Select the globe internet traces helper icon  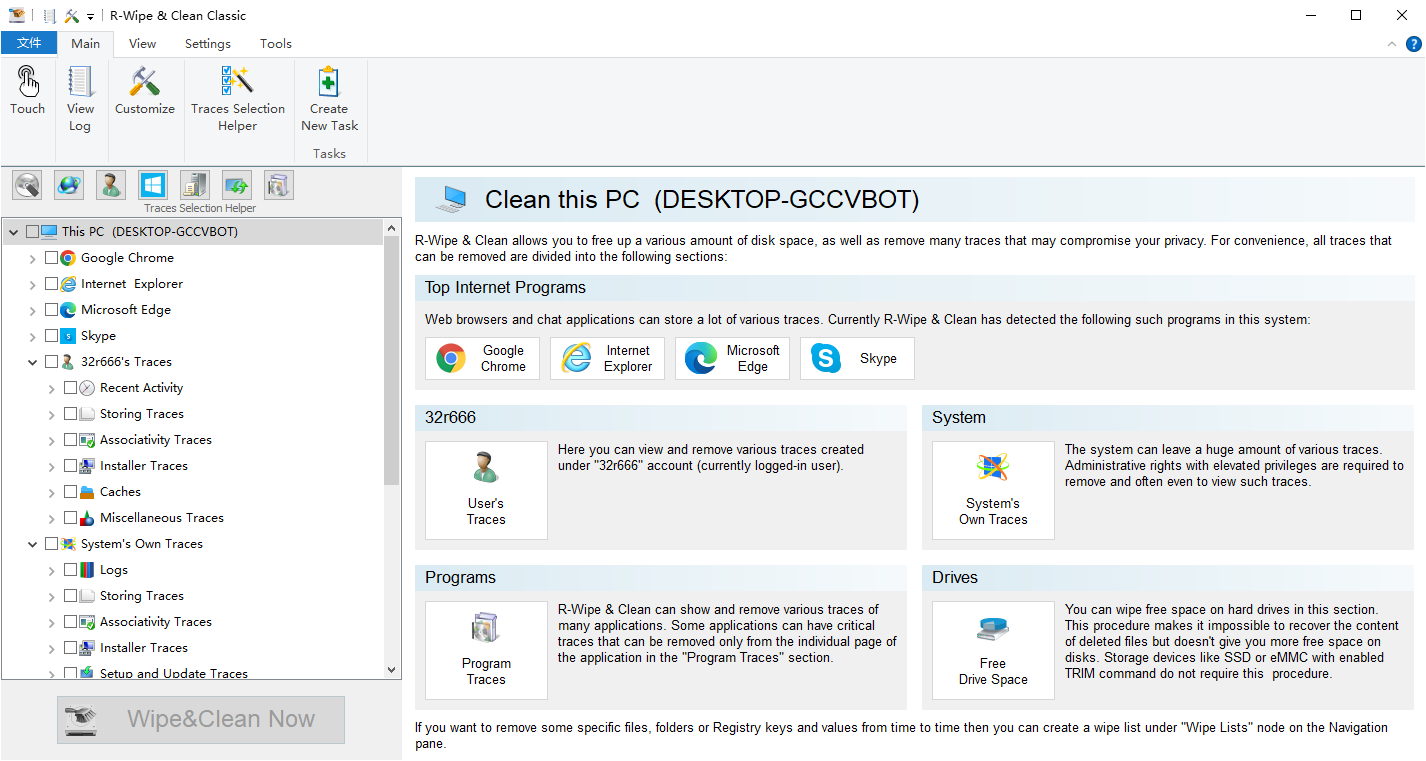pyautogui.click(x=69, y=185)
